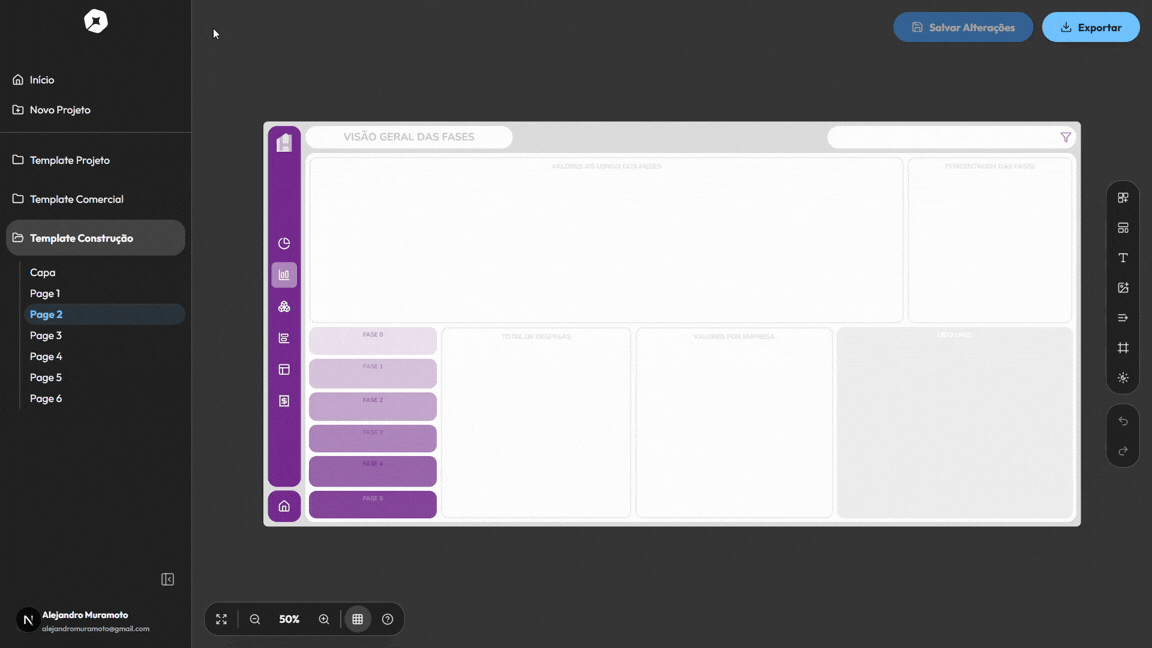Image resolution: width=1152 pixels, height=648 pixels.
Task: Select the FASE 0 block
Action: [372, 341]
